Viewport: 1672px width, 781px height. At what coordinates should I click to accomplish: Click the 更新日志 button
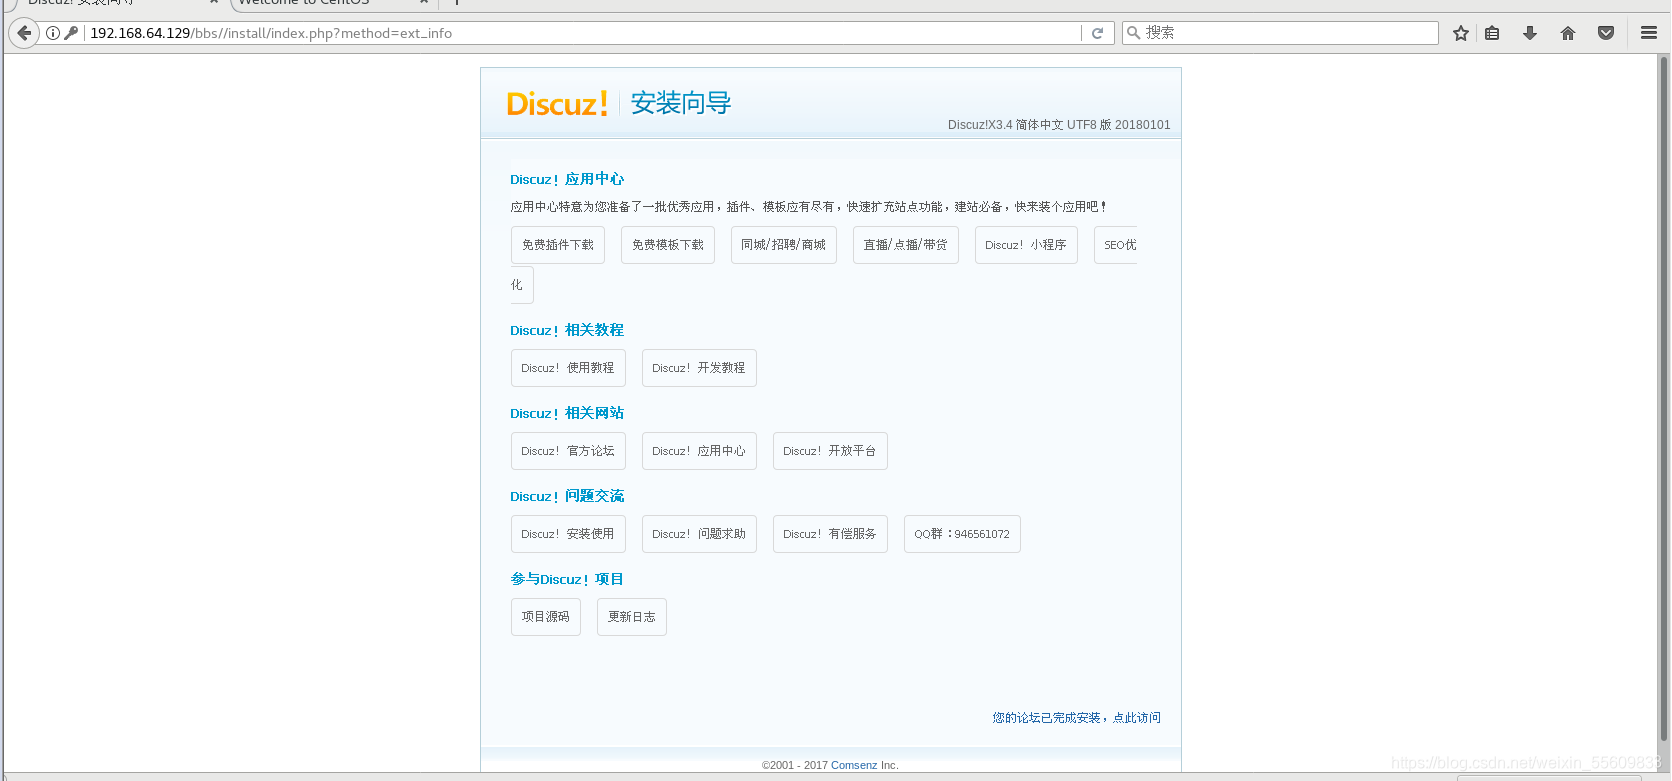click(632, 617)
